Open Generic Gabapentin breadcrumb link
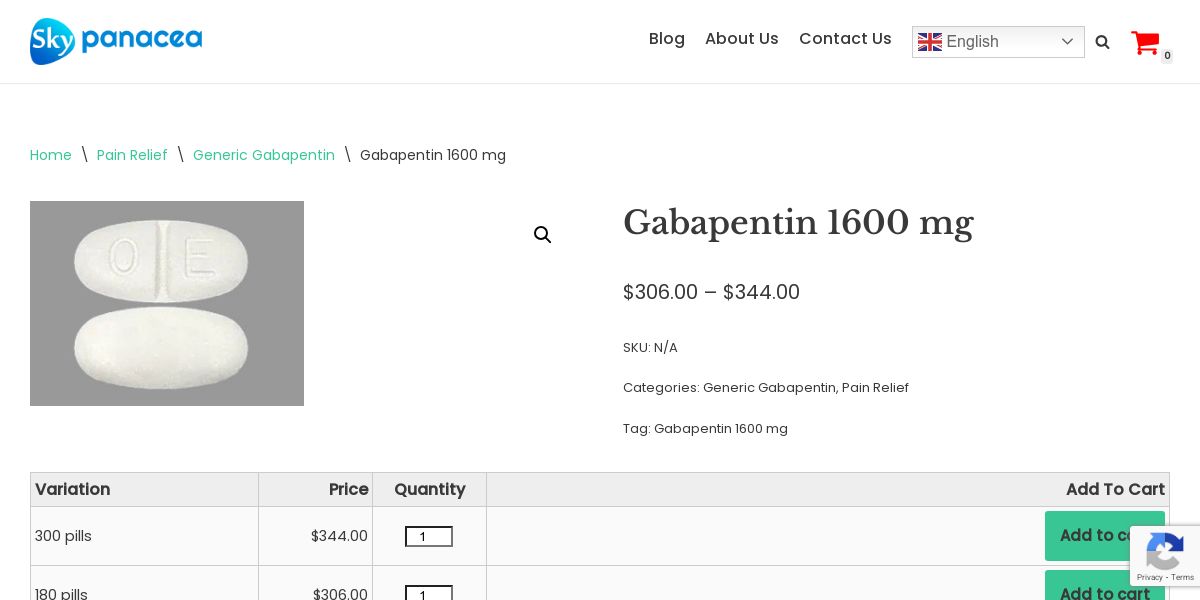1200x600 pixels. coord(264,155)
